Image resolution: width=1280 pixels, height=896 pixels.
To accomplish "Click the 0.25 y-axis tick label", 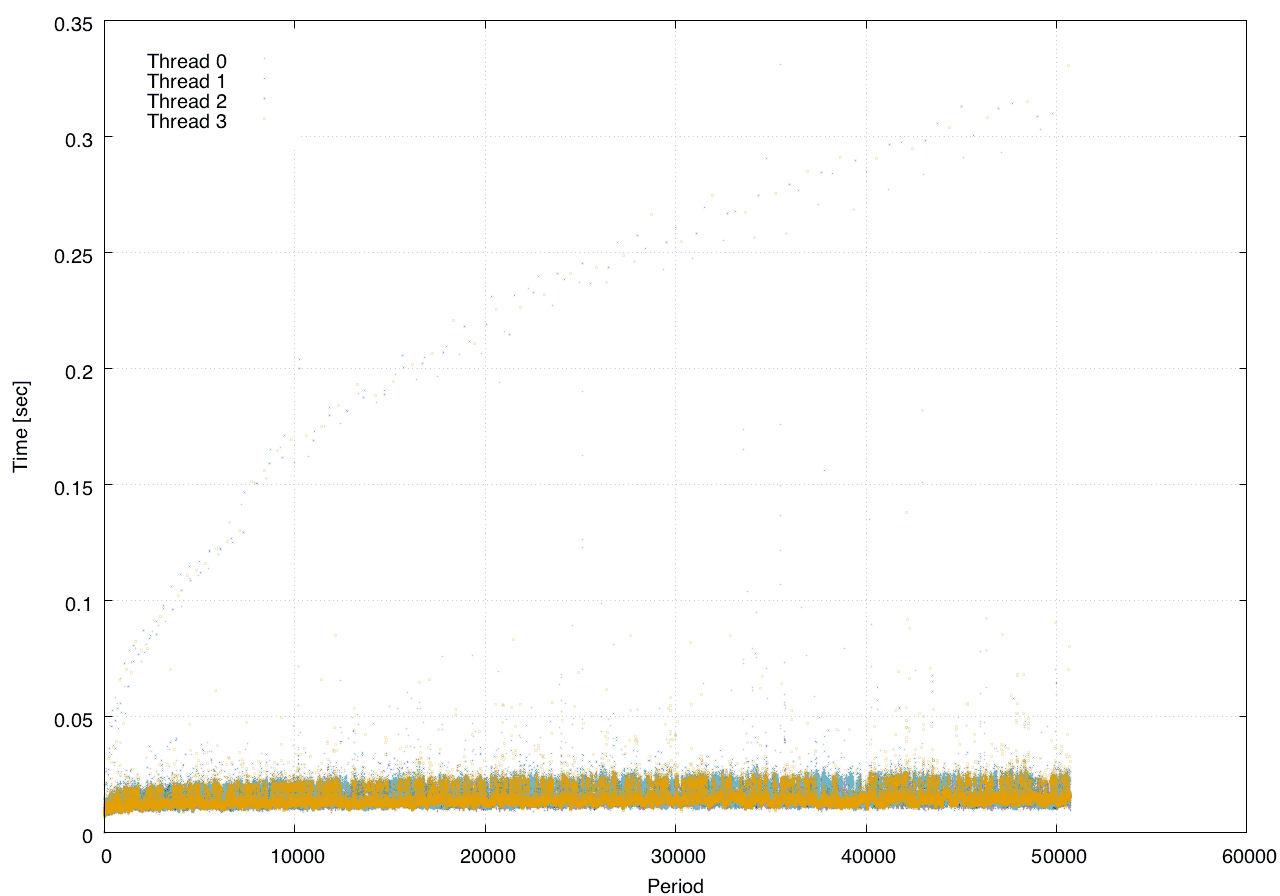I will (72, 254).
